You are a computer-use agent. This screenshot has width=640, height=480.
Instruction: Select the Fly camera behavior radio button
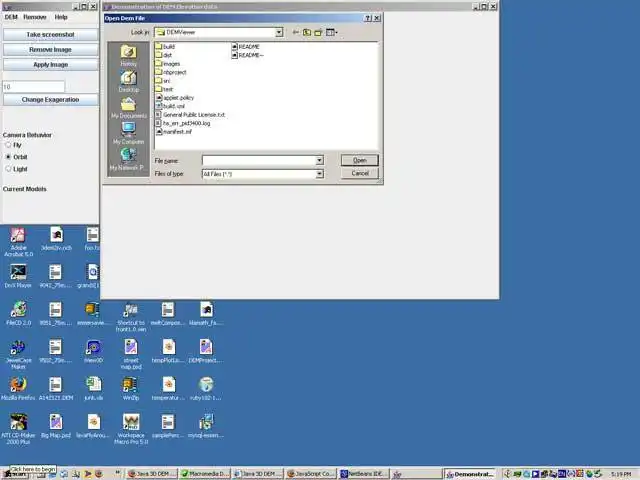[x=8, y=145]
